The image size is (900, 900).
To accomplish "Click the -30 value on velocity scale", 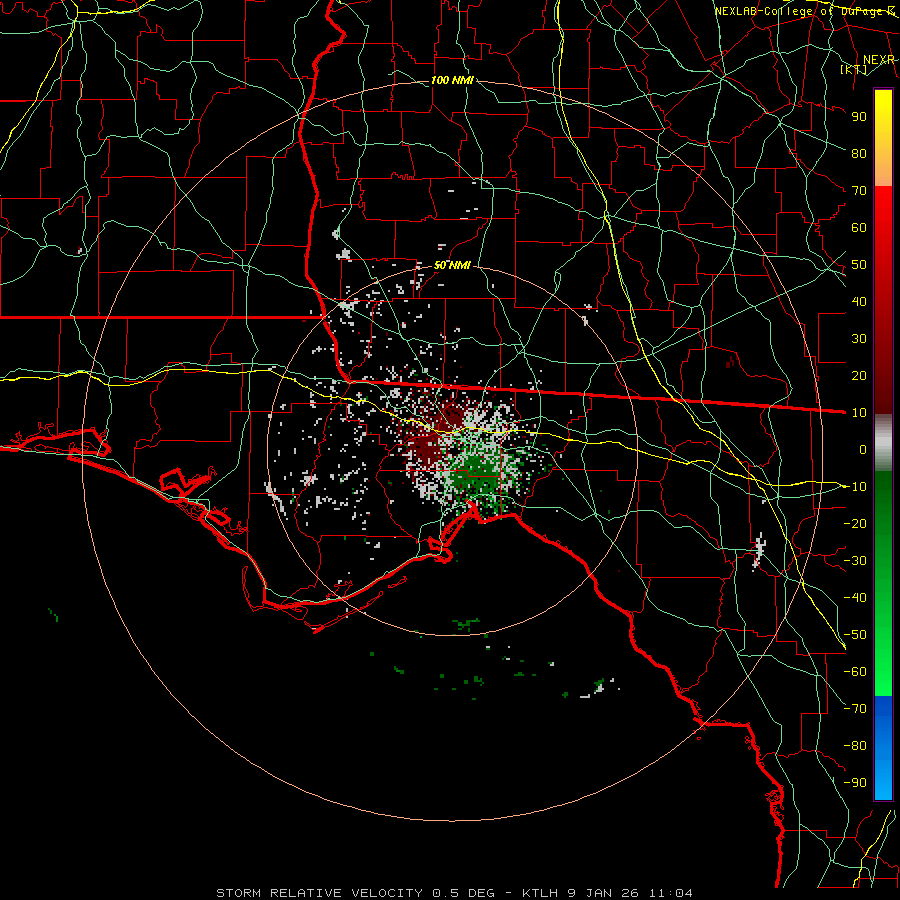I will click(x=855, y=561).
